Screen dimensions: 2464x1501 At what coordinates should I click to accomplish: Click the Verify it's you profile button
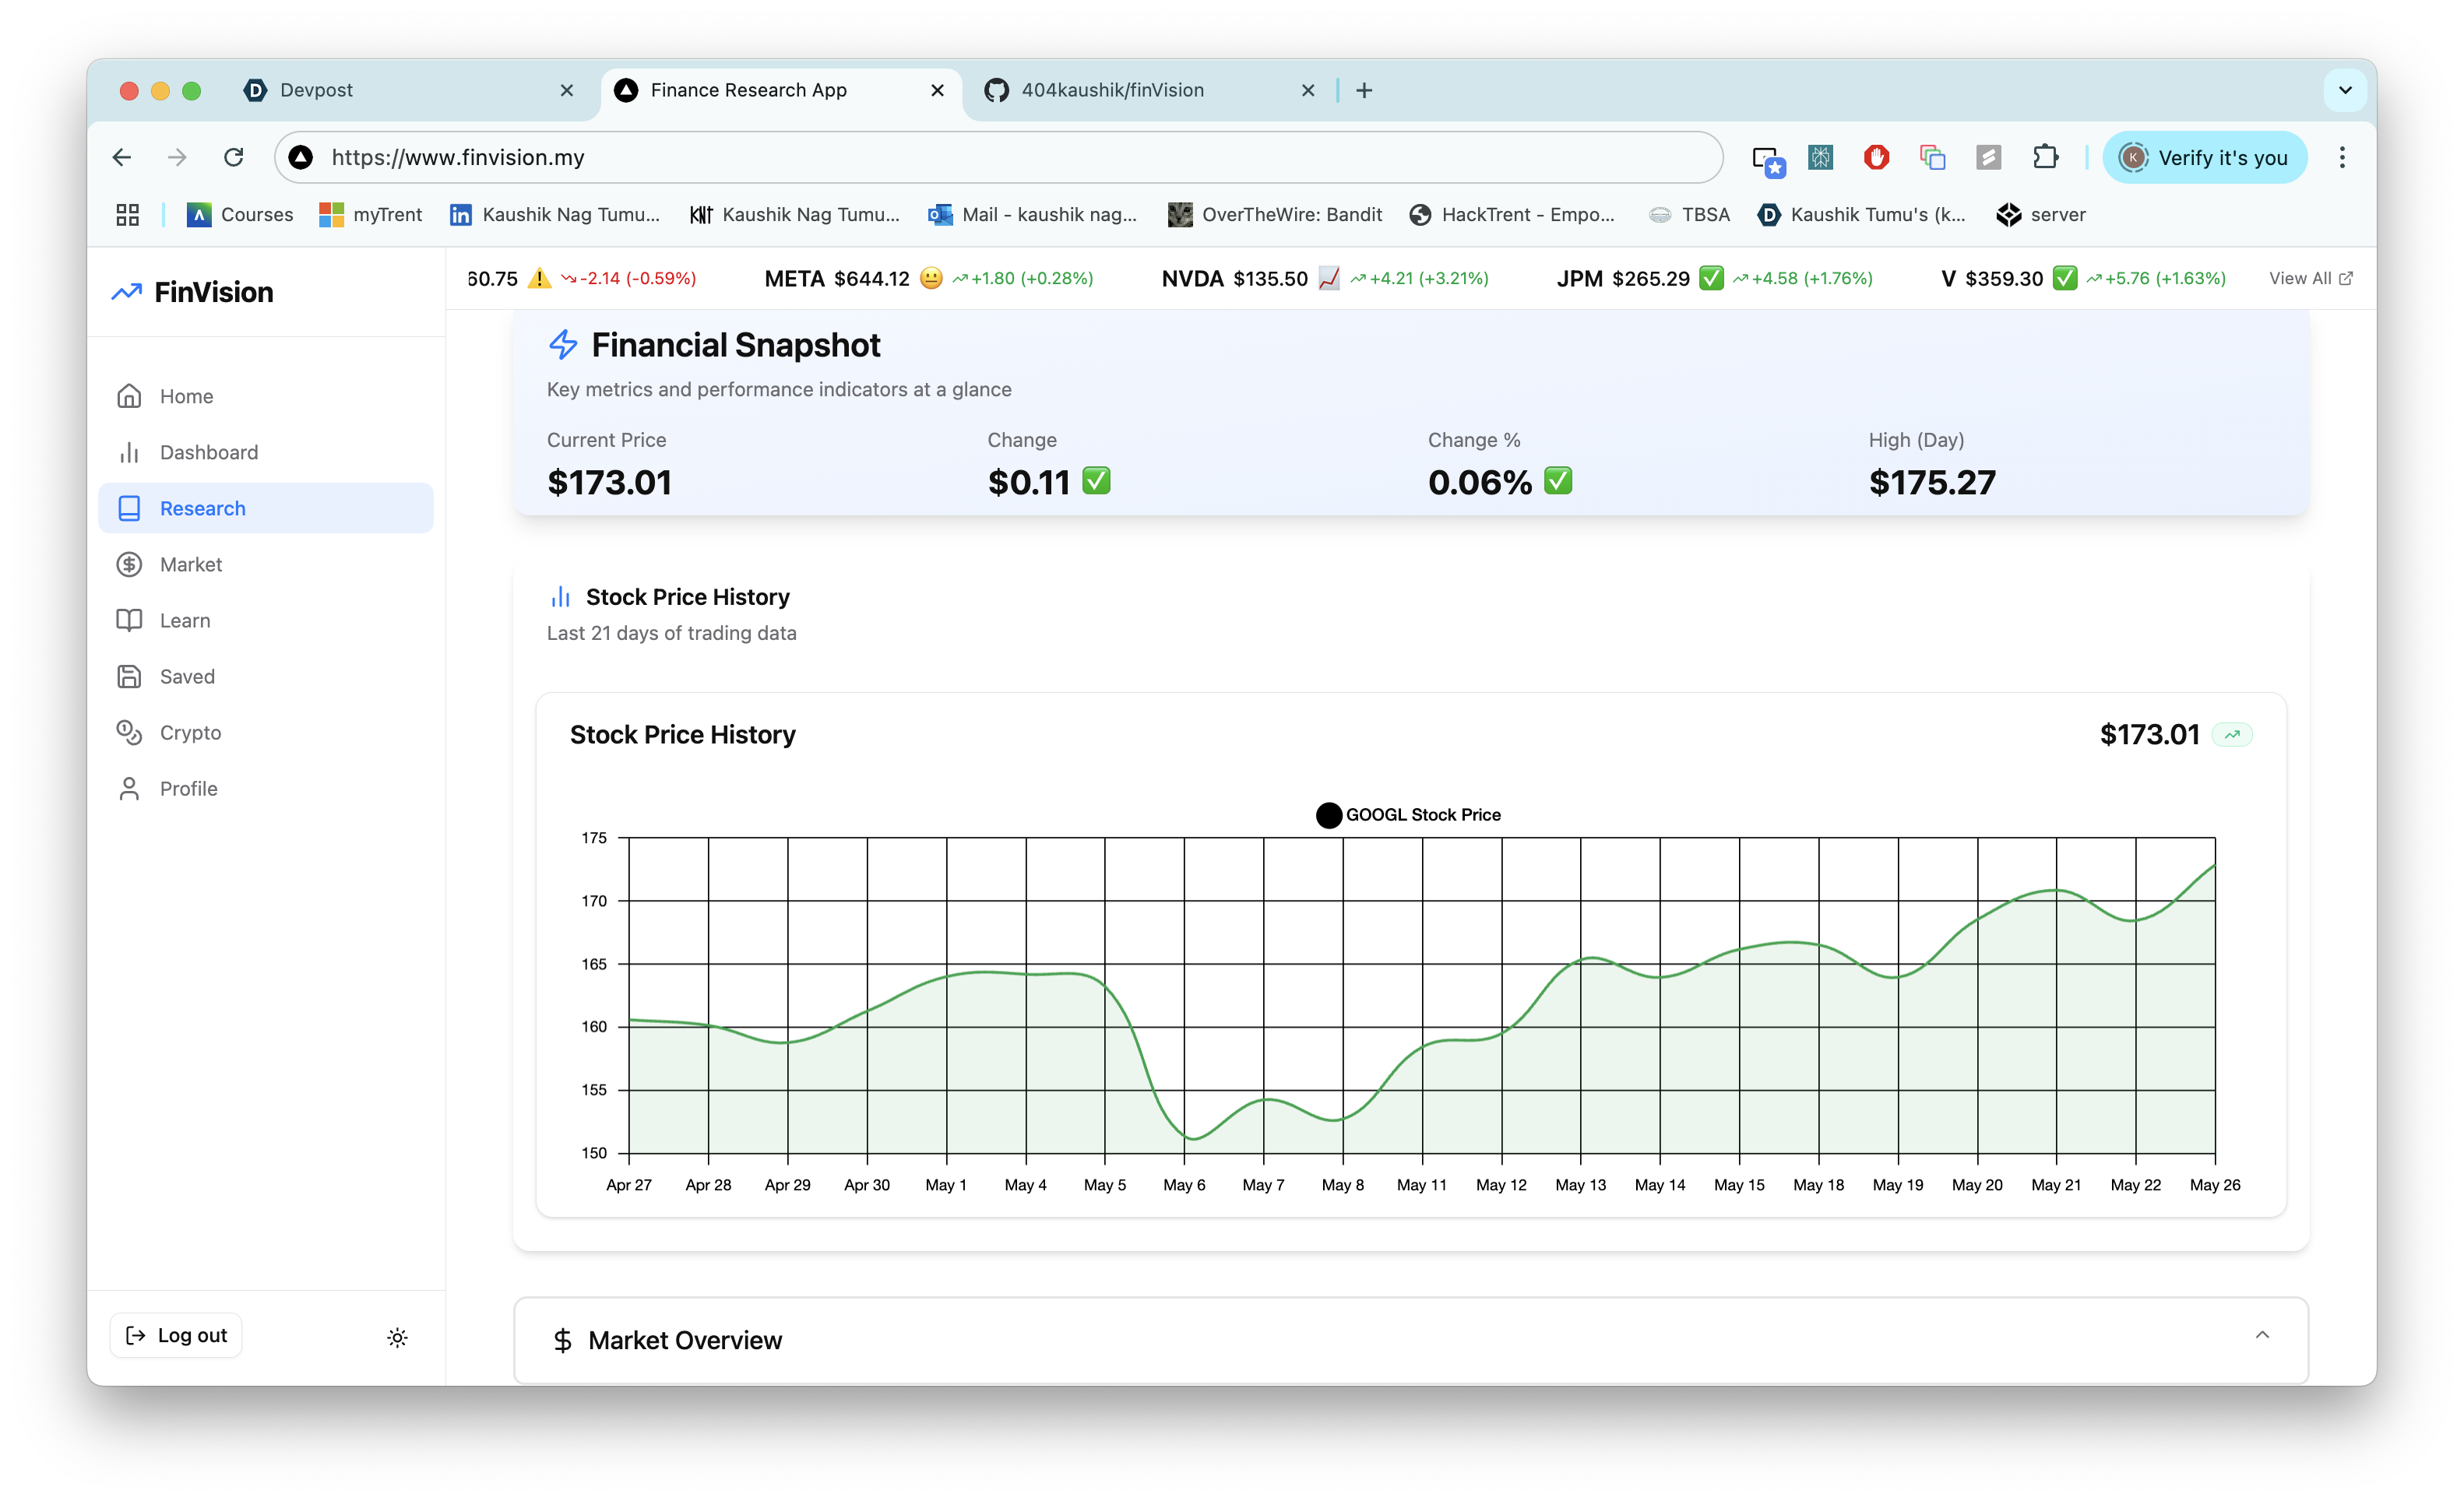(x=2204, y=157)
